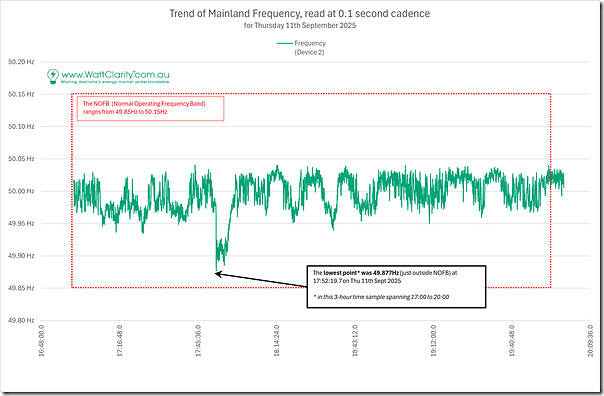604x396 pixels.
Task: Click the 19:40:48.0 x-axis label
Action: pos(512,341)
